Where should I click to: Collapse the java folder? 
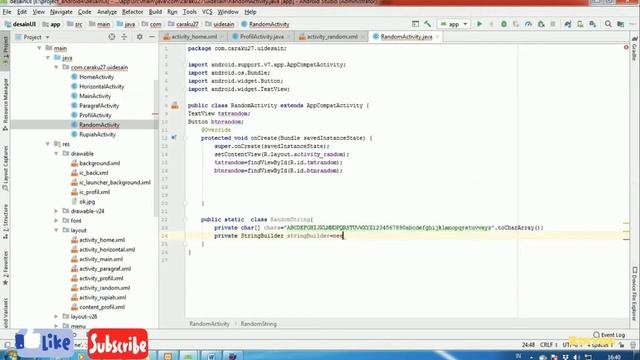click(48, 58)
